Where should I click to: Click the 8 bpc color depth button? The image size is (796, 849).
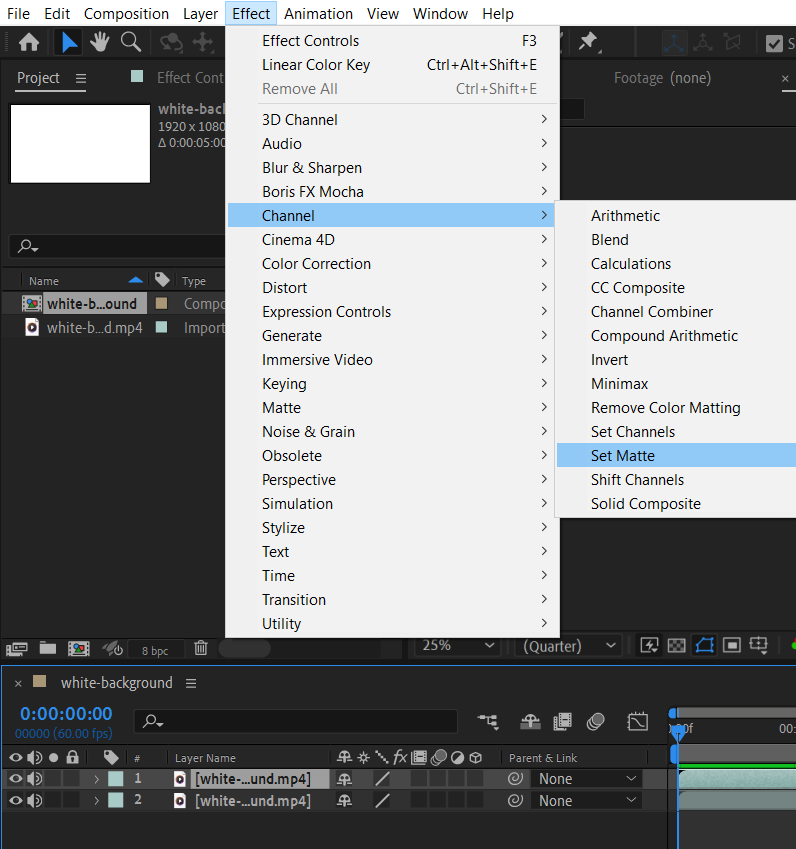(155, 650)
